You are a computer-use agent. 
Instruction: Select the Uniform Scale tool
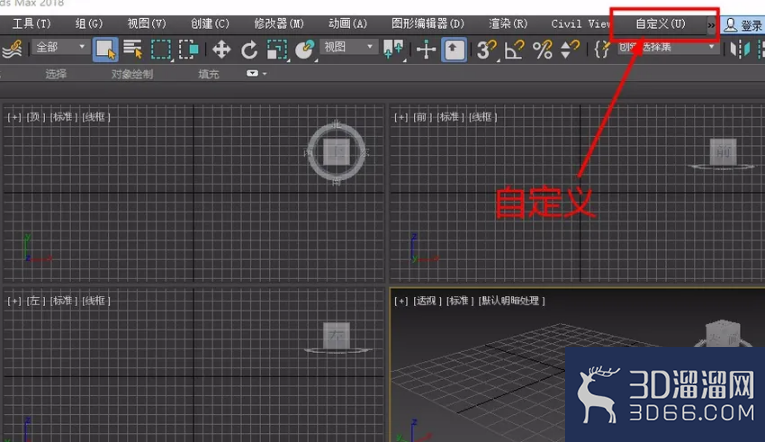coord(277,49)
